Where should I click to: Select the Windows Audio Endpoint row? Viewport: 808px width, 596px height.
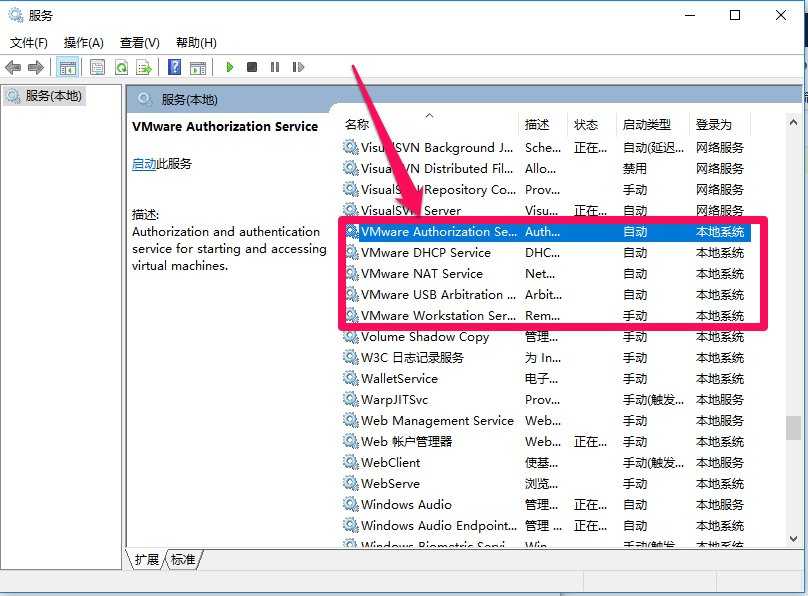[x=546, y=526]
